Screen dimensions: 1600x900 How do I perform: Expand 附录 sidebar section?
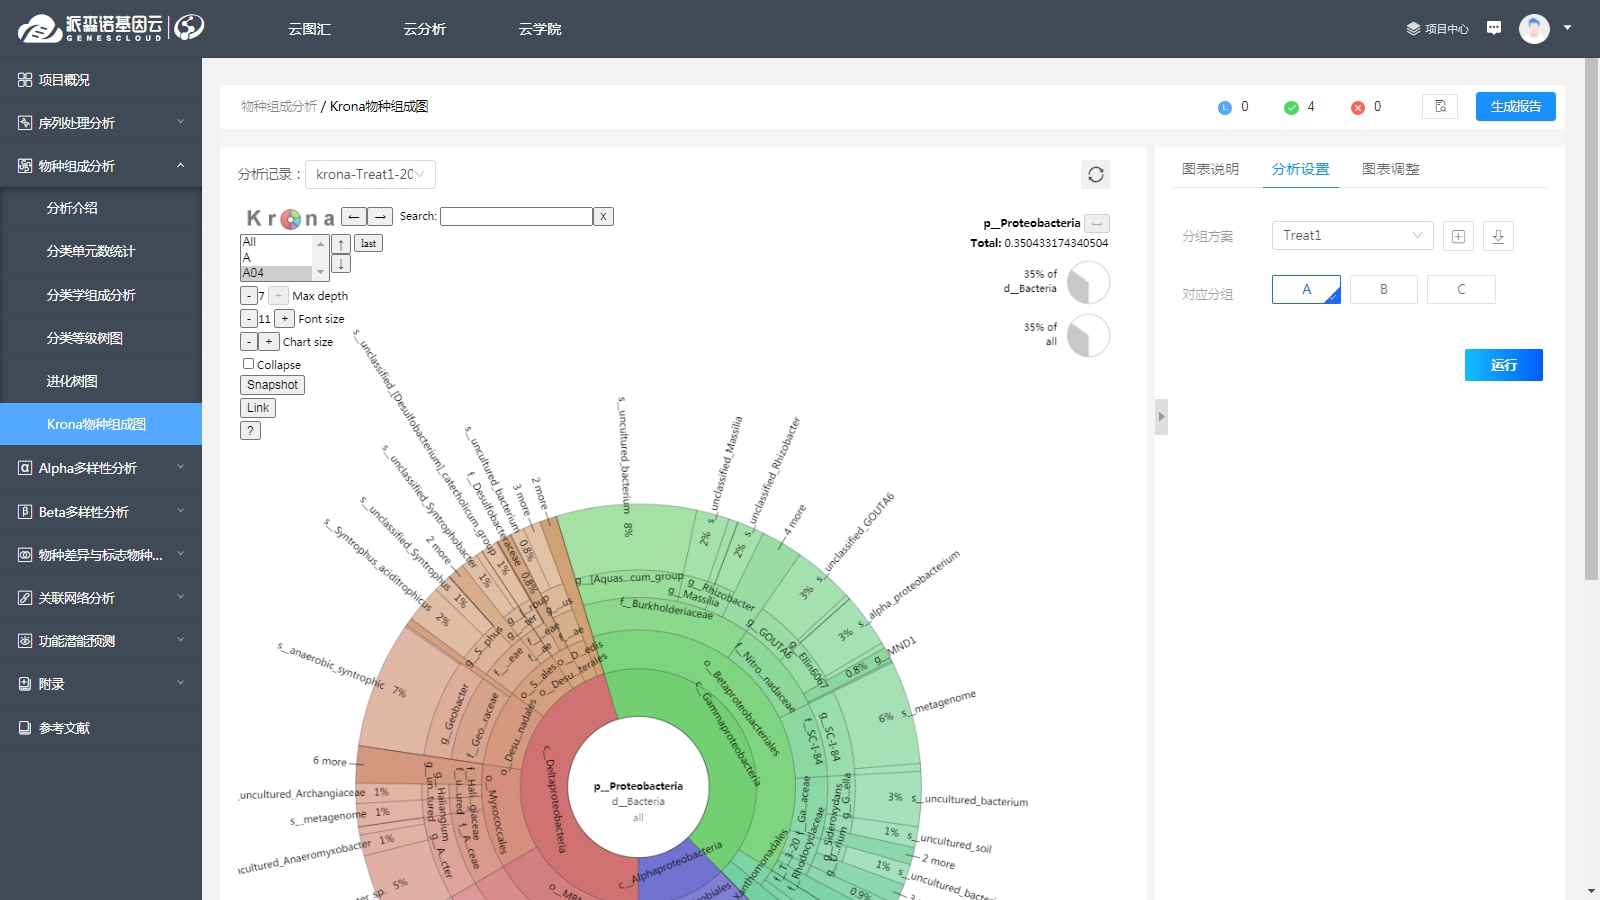point(101,684)
